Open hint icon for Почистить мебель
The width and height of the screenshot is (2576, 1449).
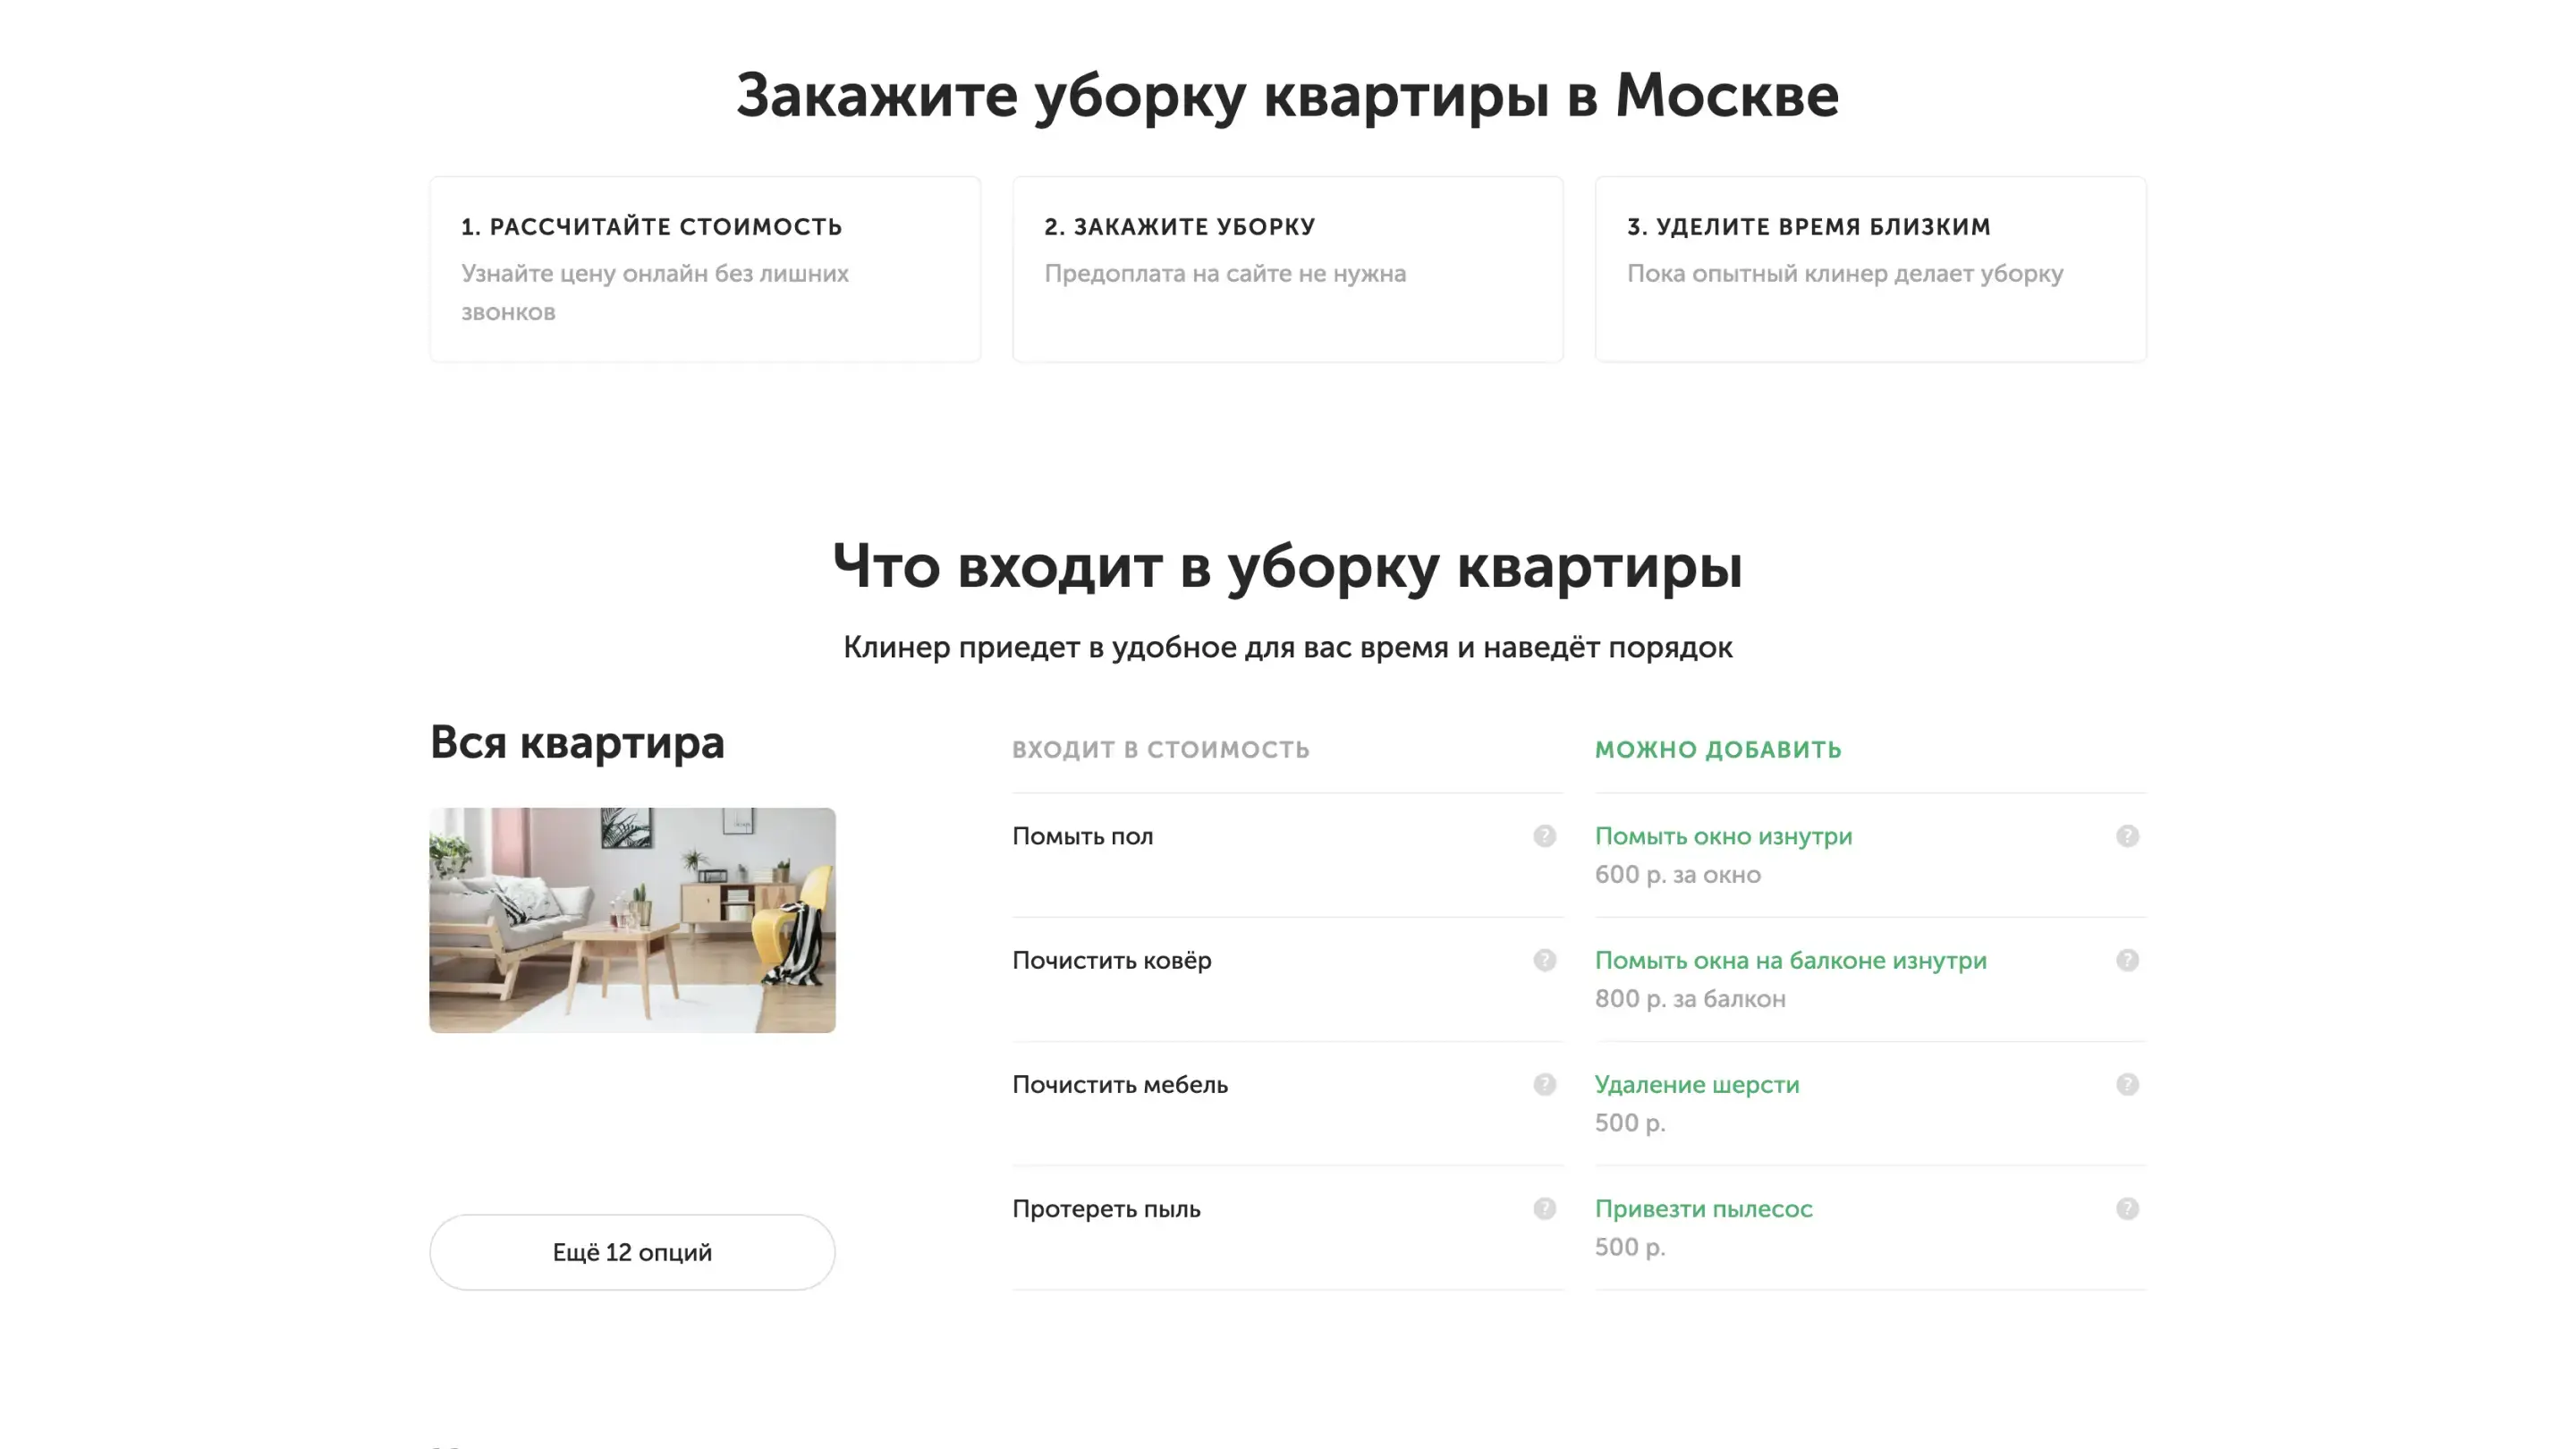pos(1544,1084)
